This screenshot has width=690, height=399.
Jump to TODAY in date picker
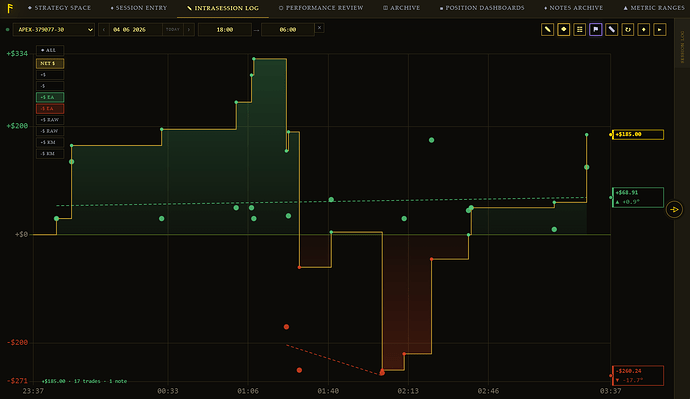172,29
